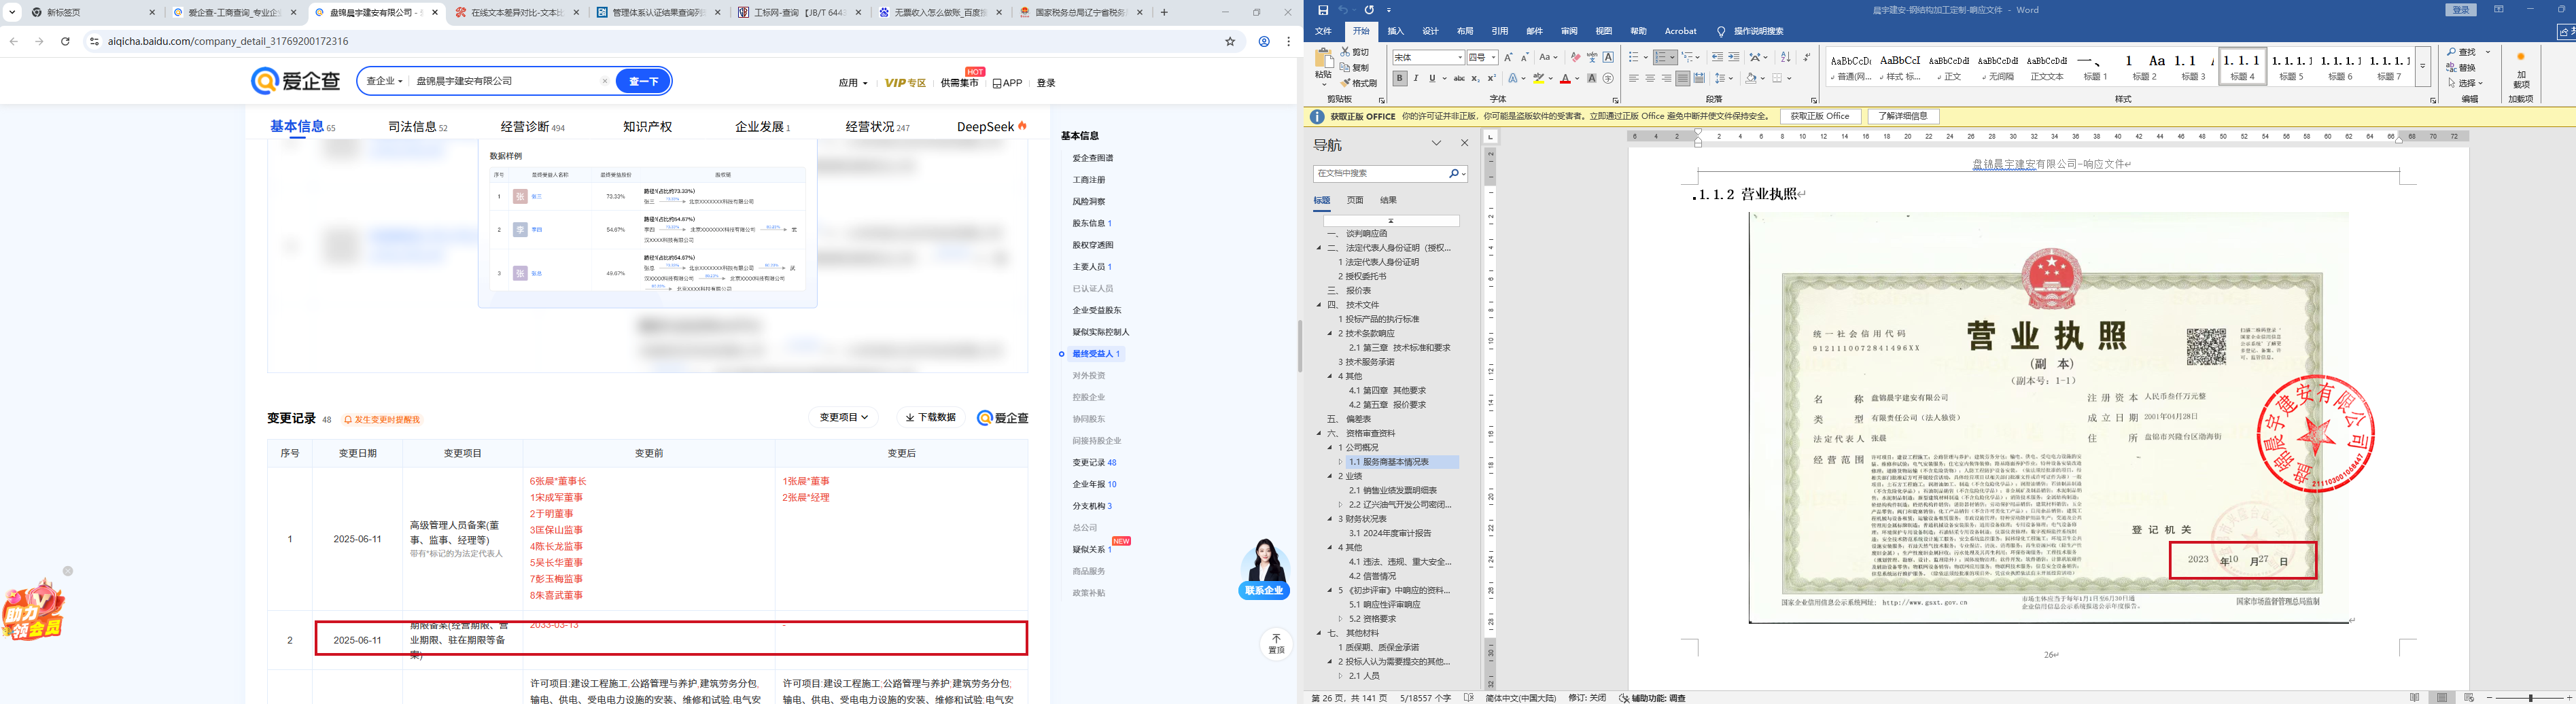Switch to the 经营诊断 tab on Aiqicha
This screenshot has width=2576, height=704.
532,127
